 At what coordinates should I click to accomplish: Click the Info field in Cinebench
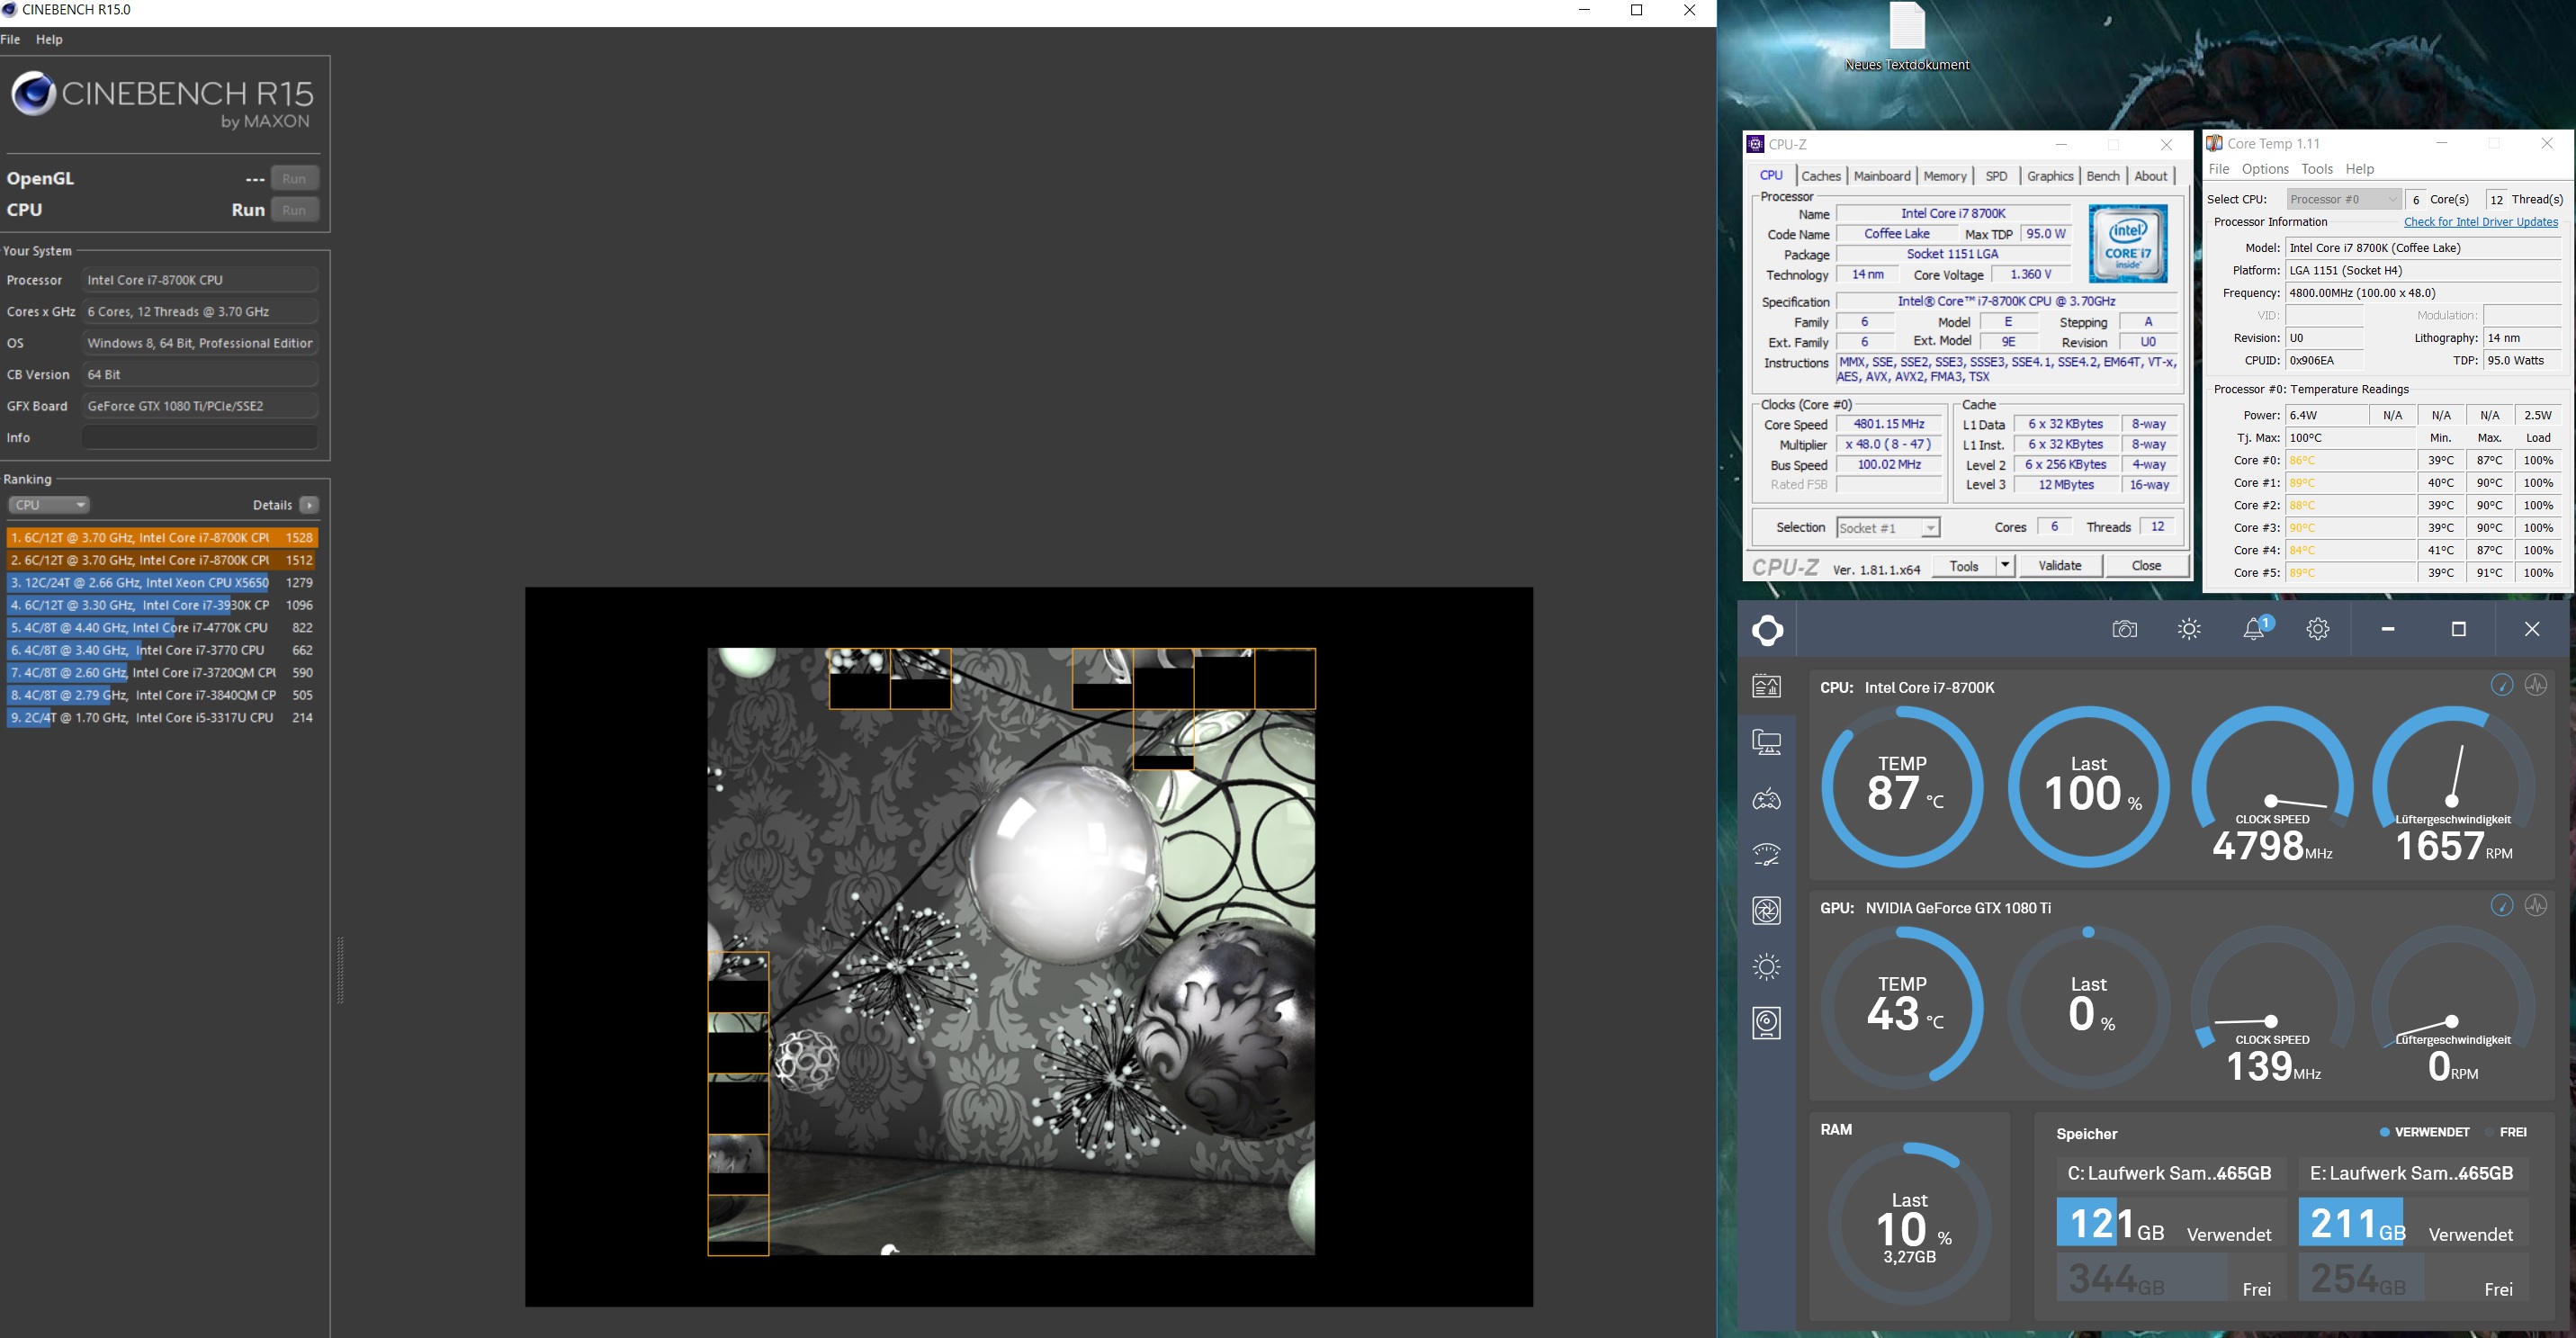point(200,438)
